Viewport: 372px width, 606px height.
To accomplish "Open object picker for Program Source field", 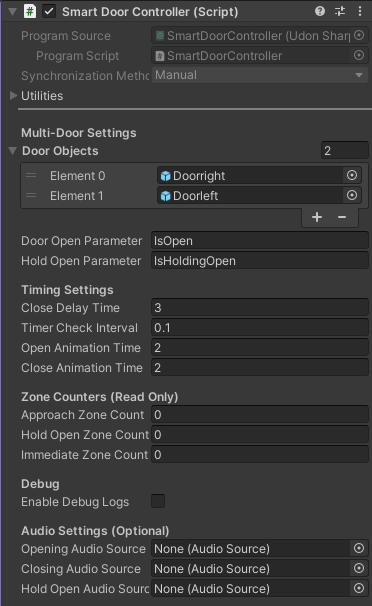I will pos(359,36).
